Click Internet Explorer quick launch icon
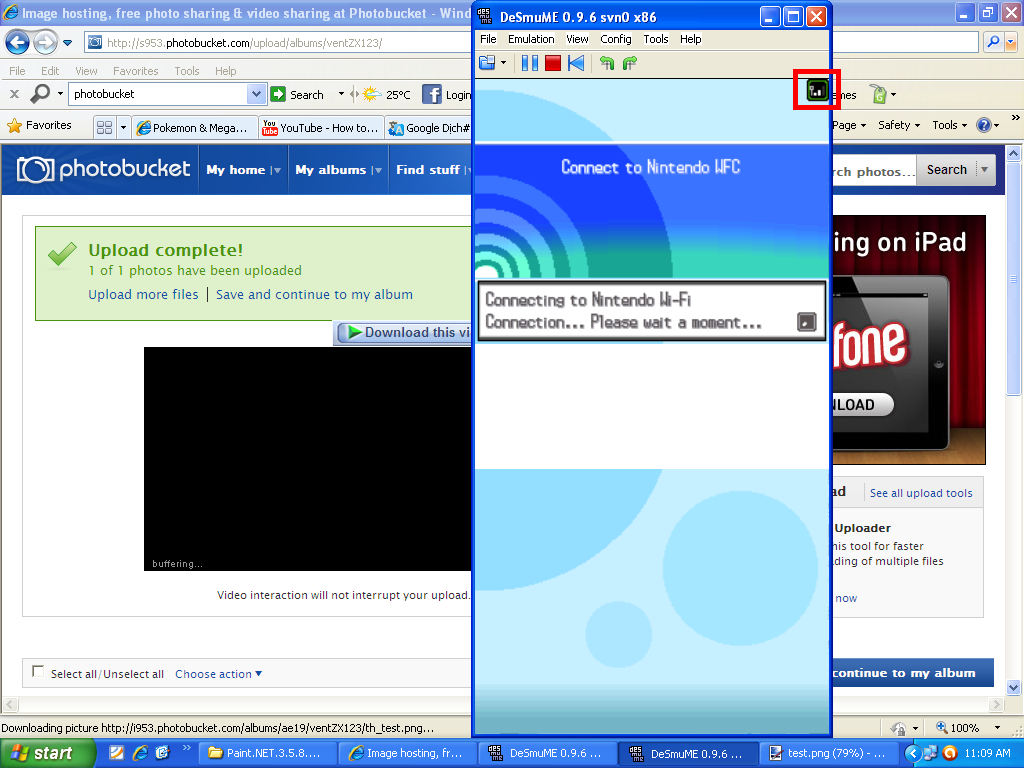This screenshot has width=1024, height=768. pyautogui.click(x=140, y=753)
